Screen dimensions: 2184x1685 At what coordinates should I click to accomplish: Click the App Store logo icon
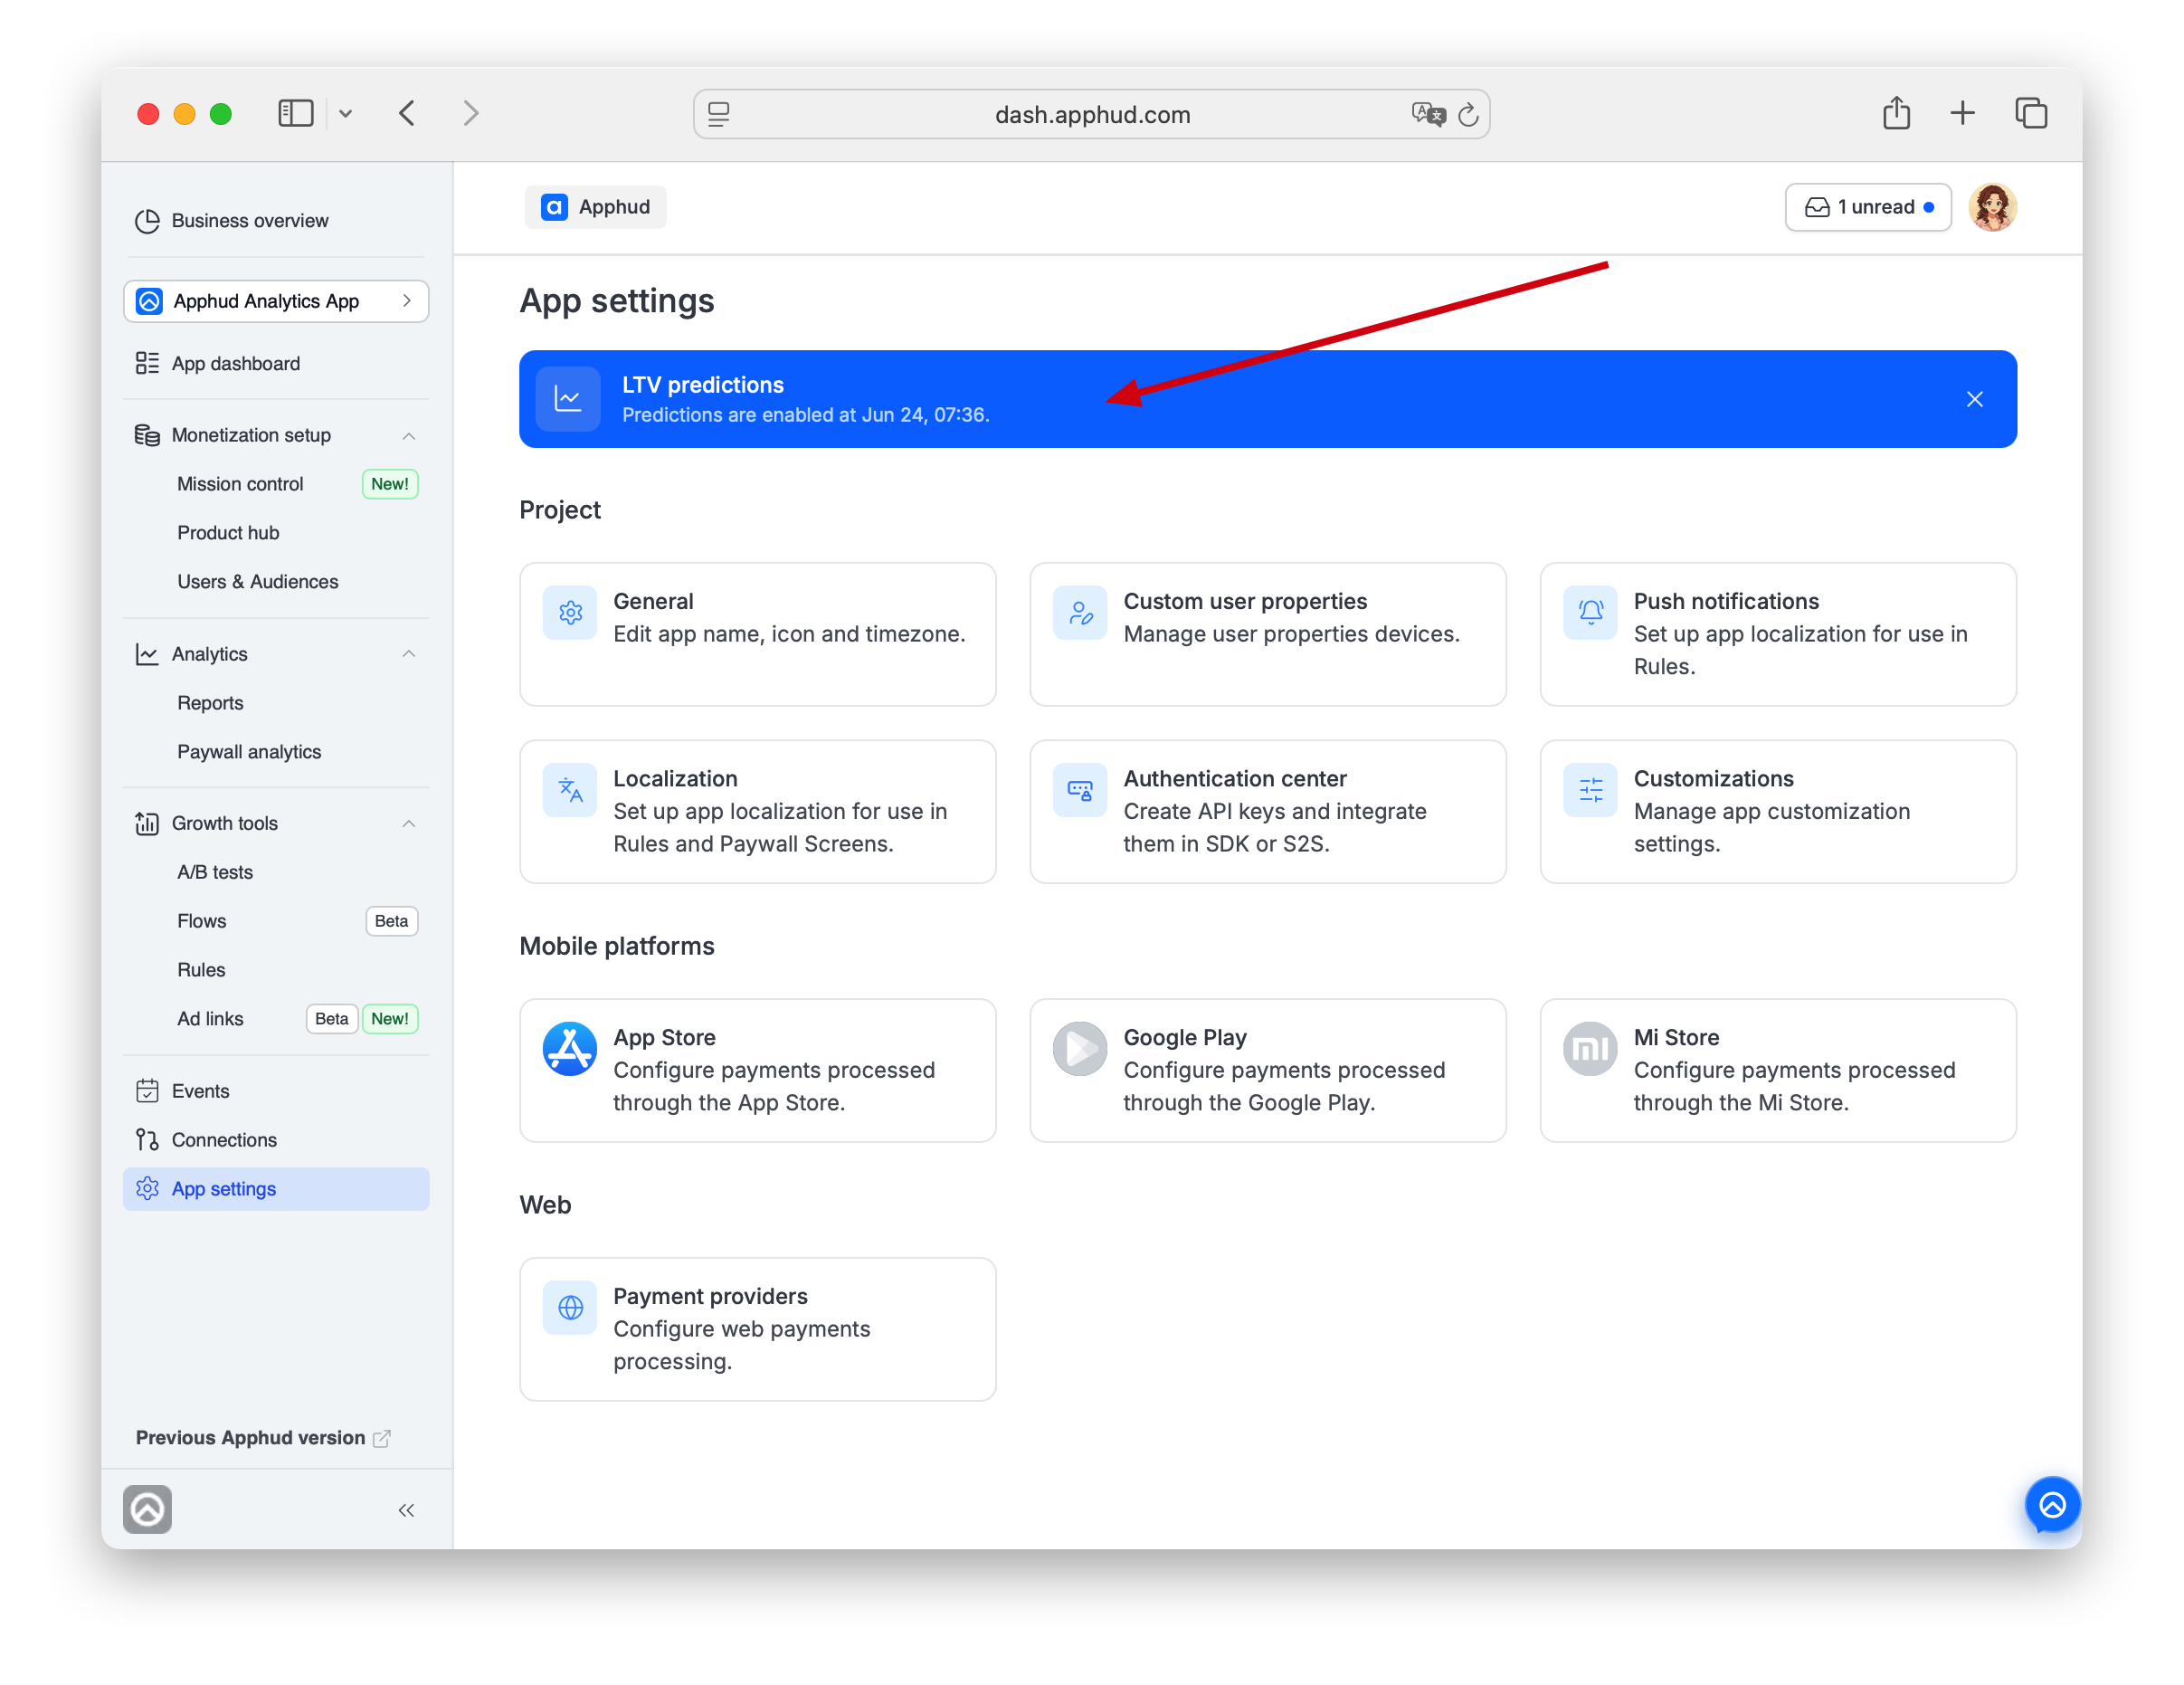point(570,1049)
